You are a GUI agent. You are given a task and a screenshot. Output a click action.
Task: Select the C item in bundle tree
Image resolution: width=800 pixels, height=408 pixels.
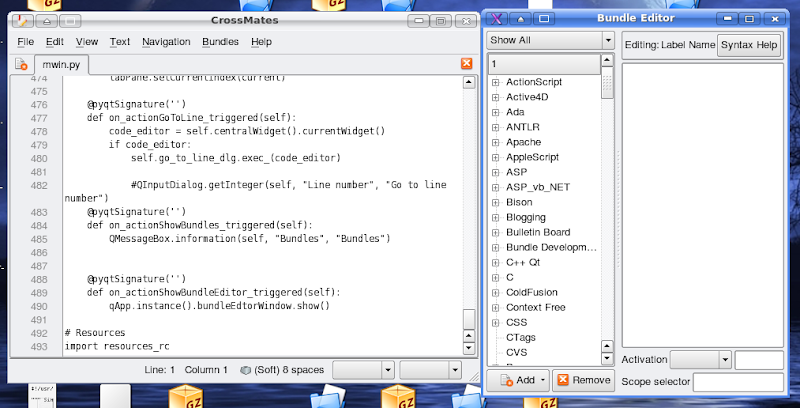click(x=510, y=277)
